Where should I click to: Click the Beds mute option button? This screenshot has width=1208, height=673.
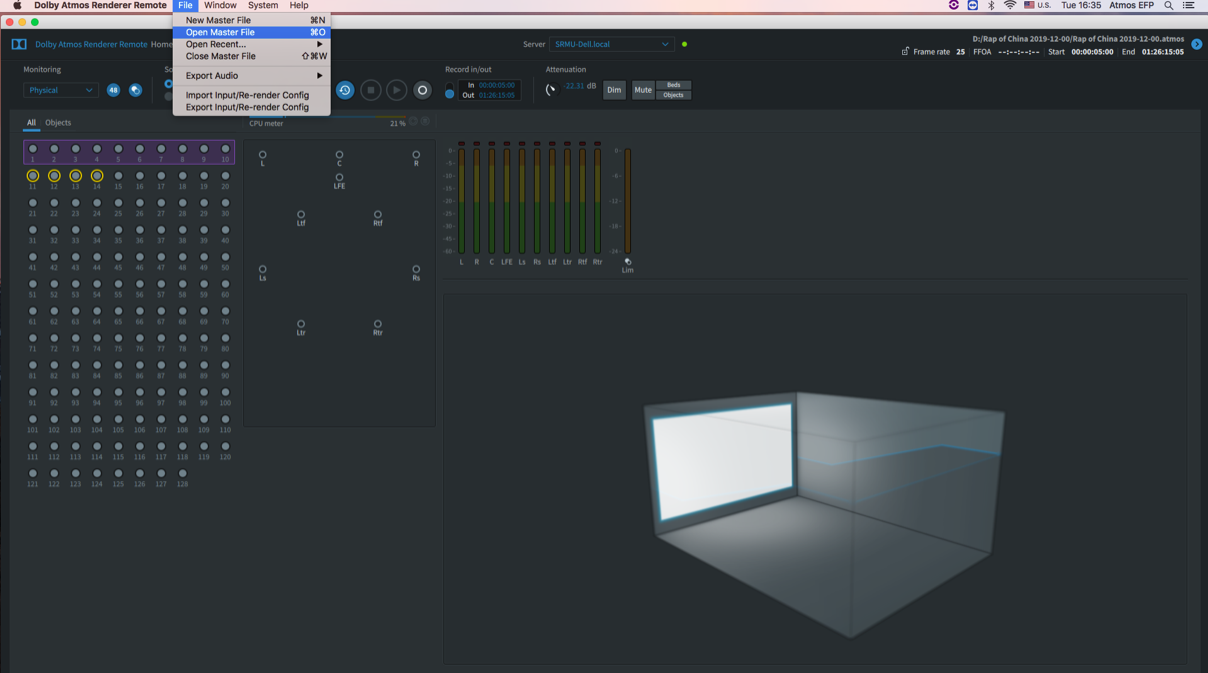pyautogui.click(x=673, y=85)
